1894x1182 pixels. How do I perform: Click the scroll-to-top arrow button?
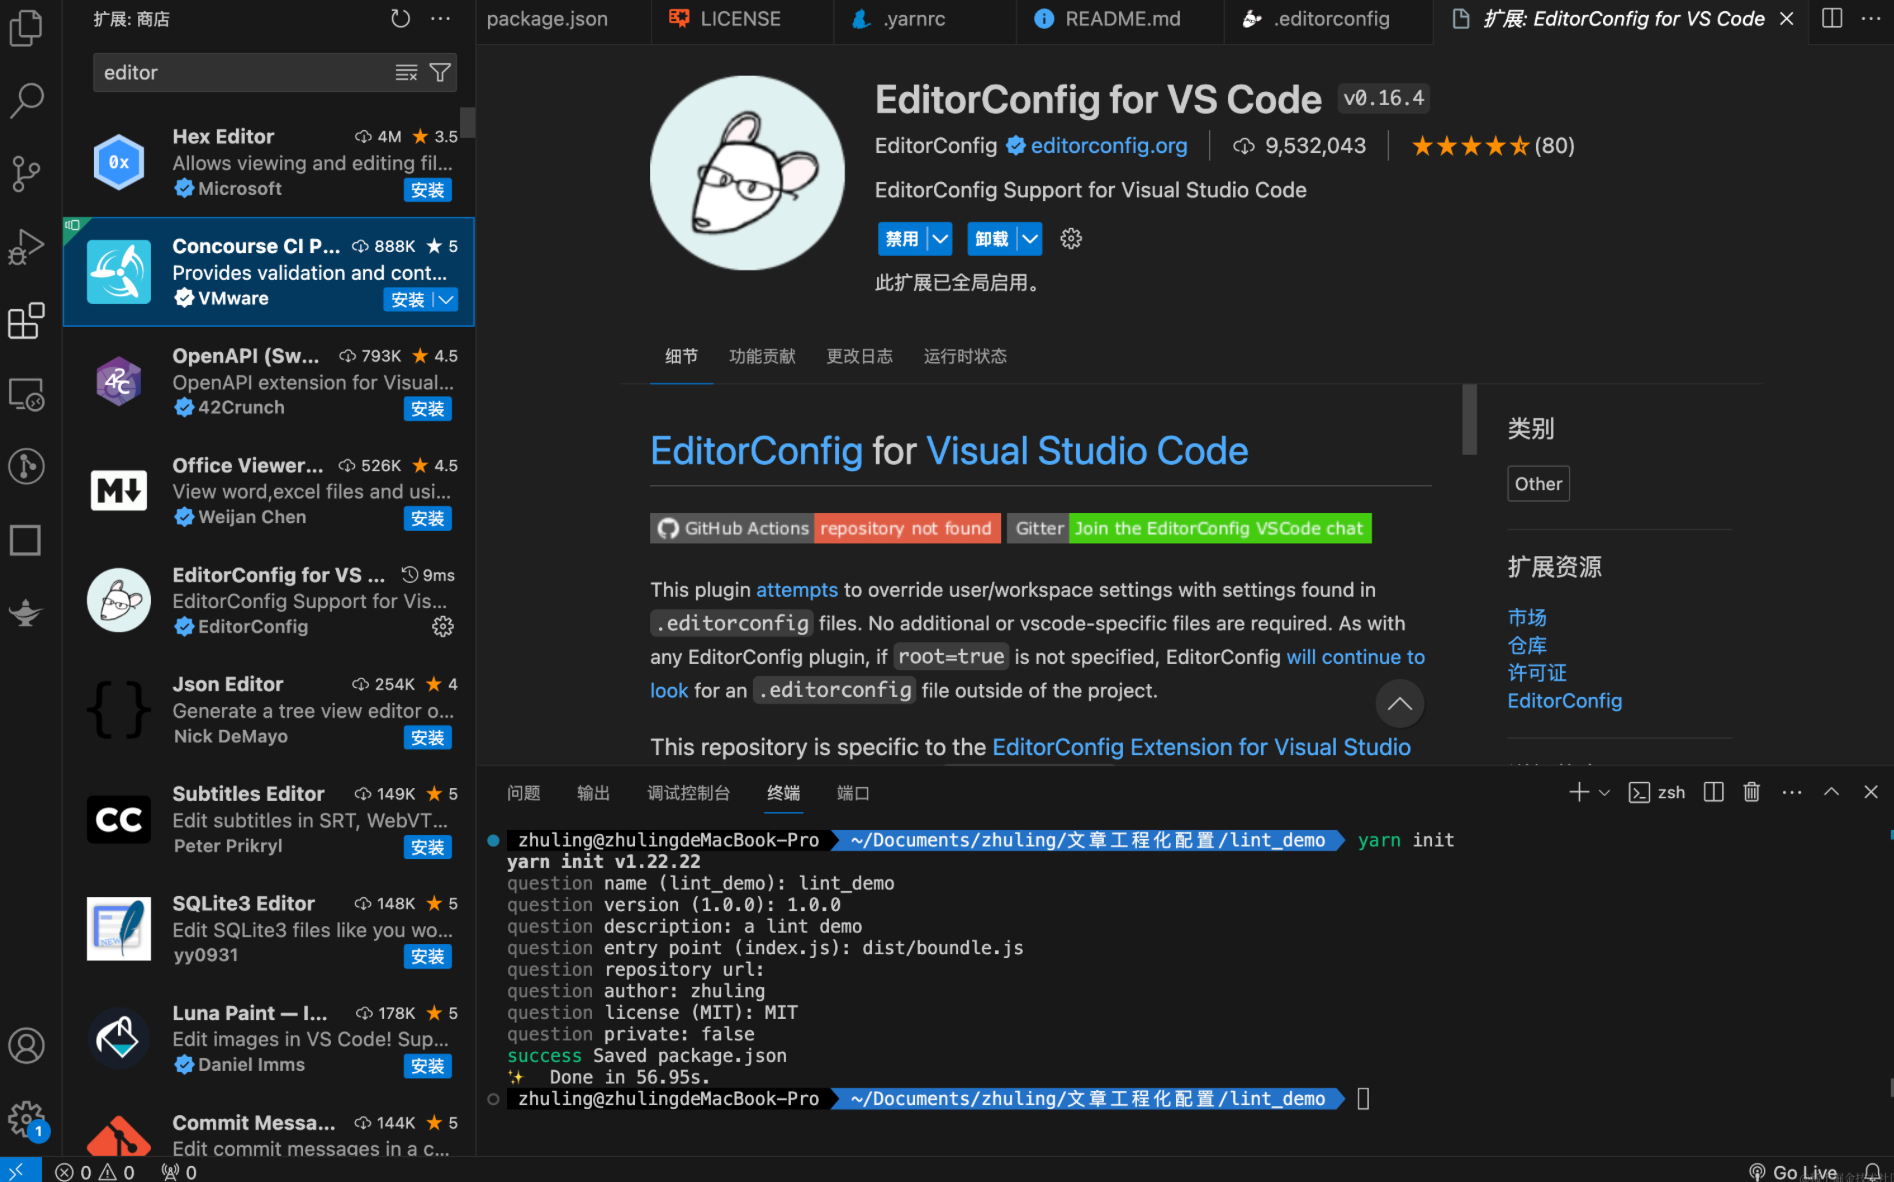coord(1399,703)
